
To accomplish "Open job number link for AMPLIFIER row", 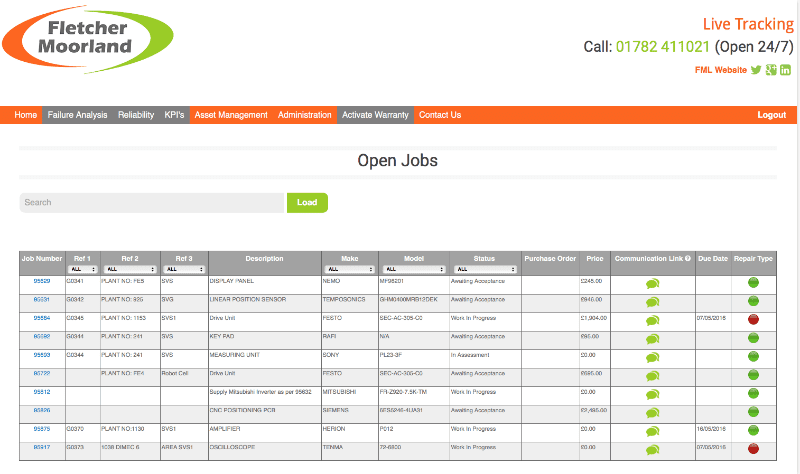I will click(42, 429).
